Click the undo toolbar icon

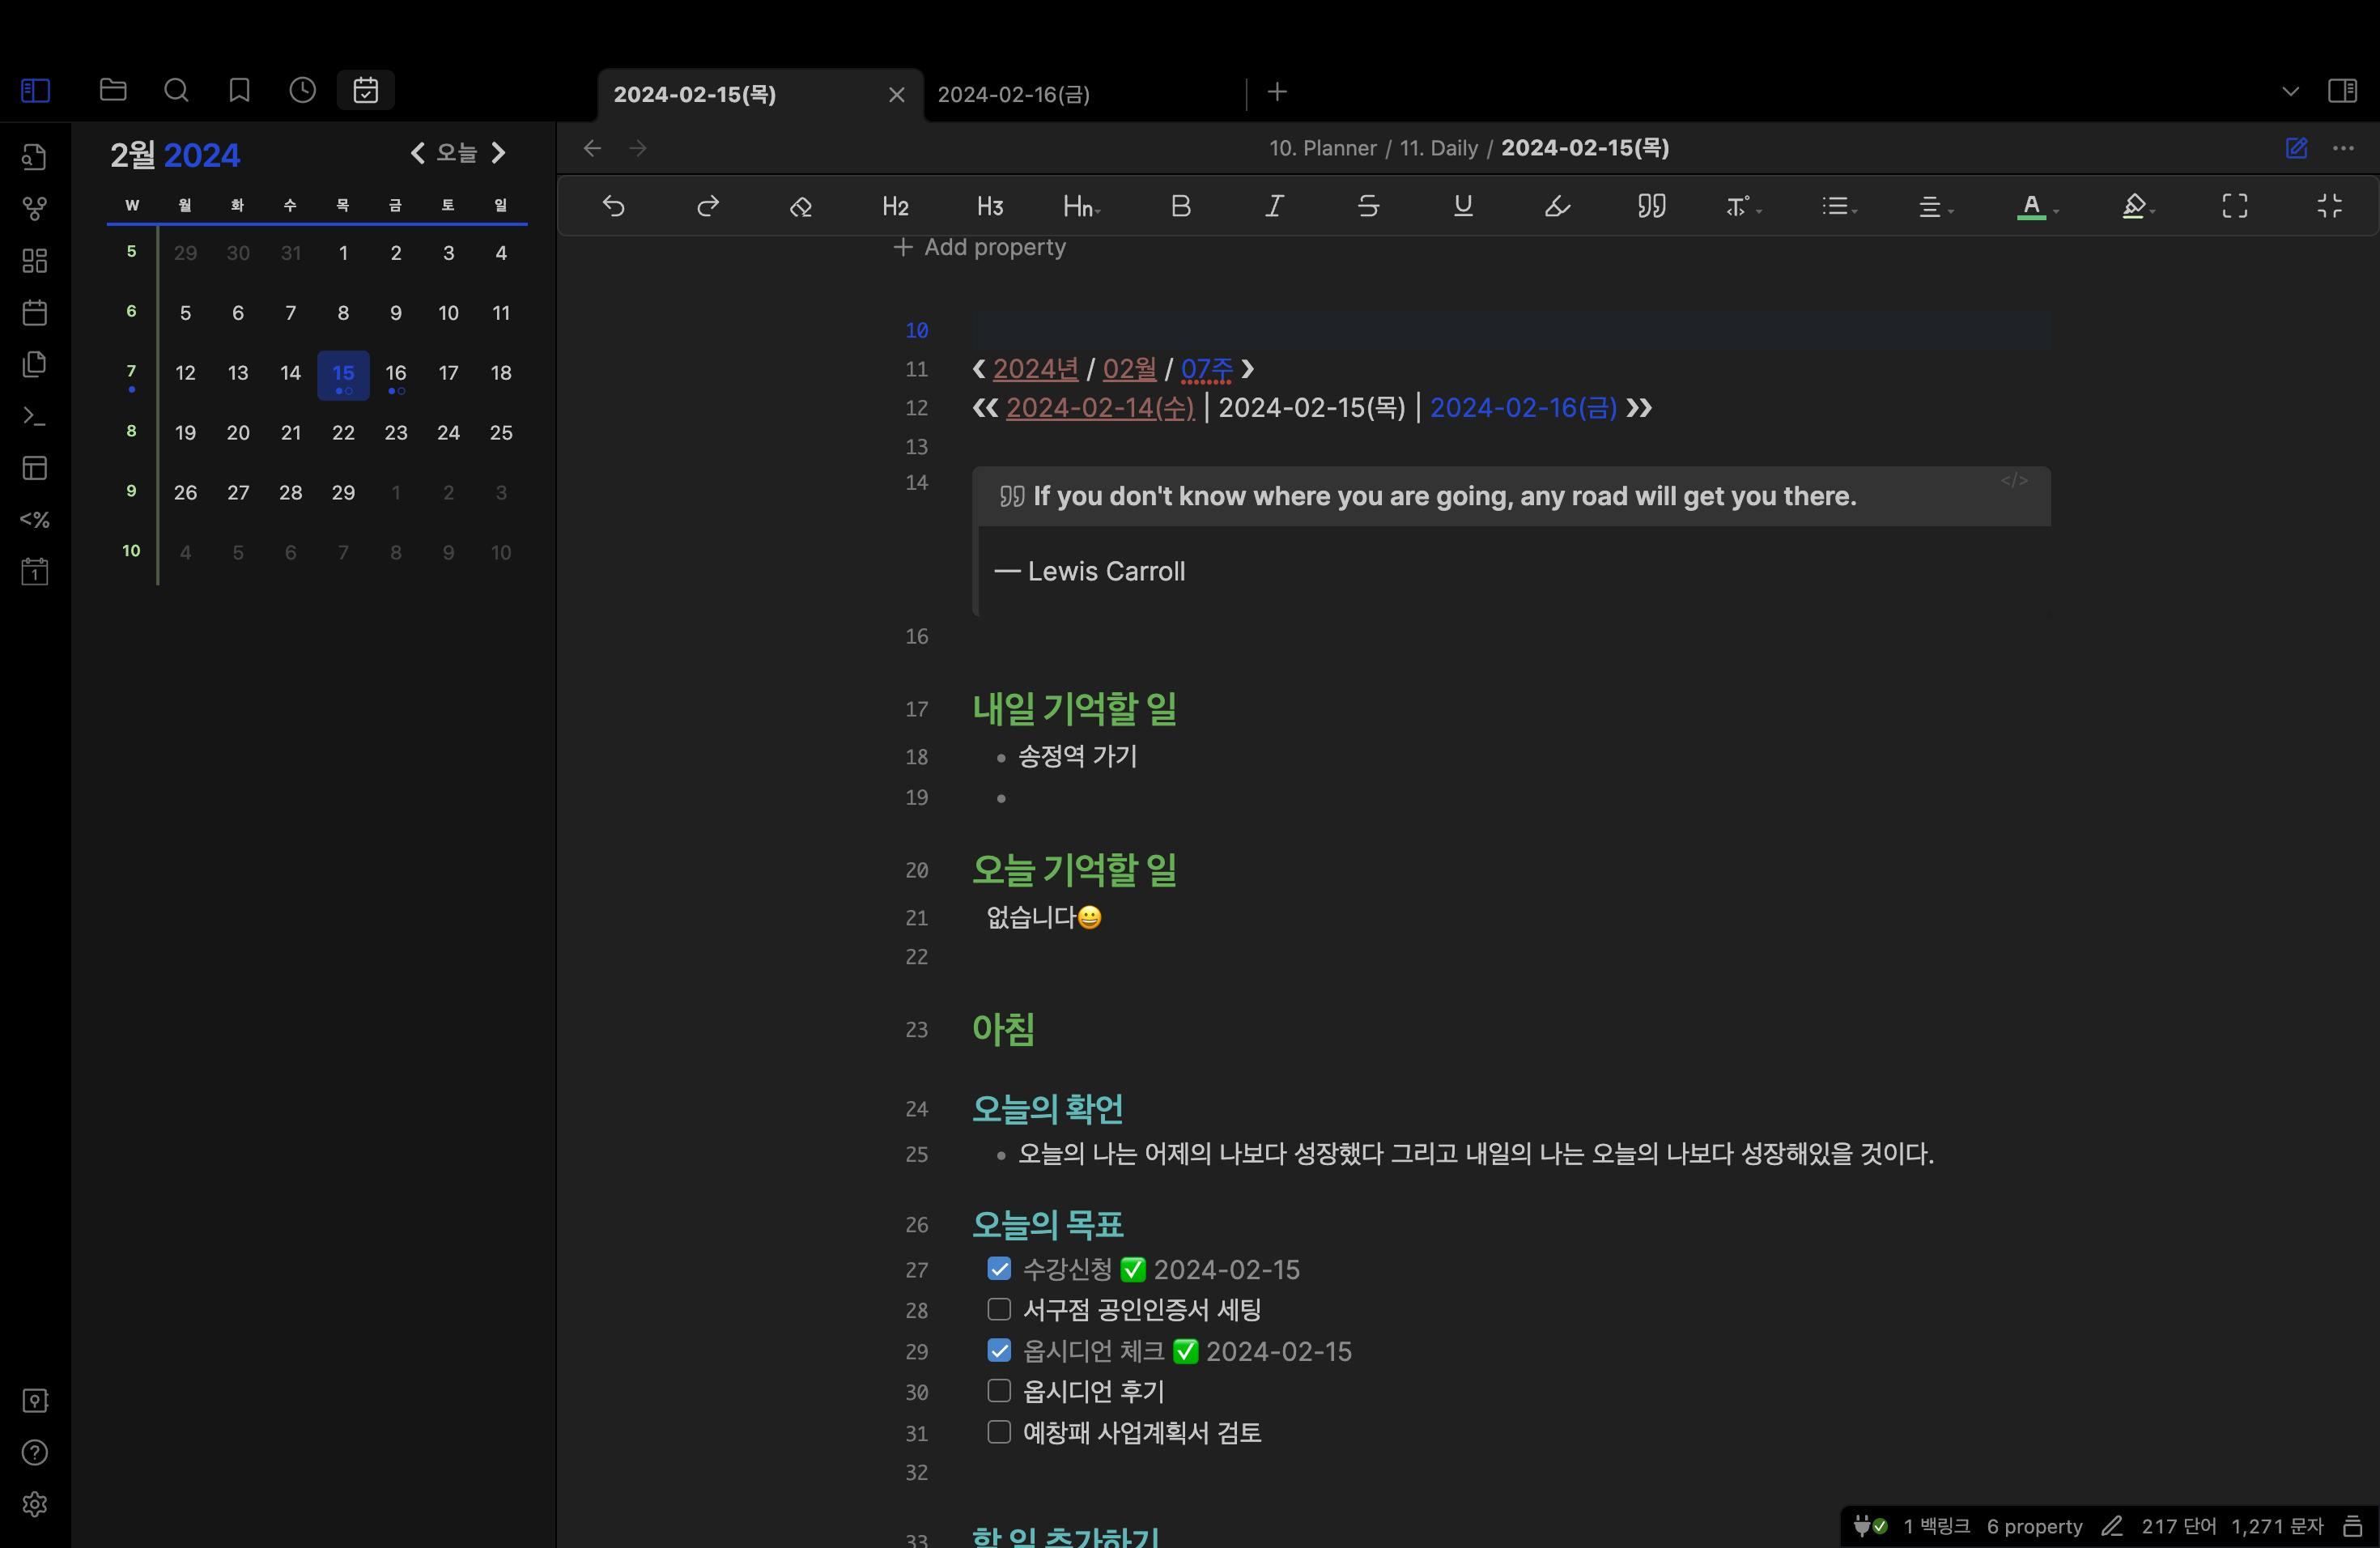pyautogui.click(x=614, y=206)
